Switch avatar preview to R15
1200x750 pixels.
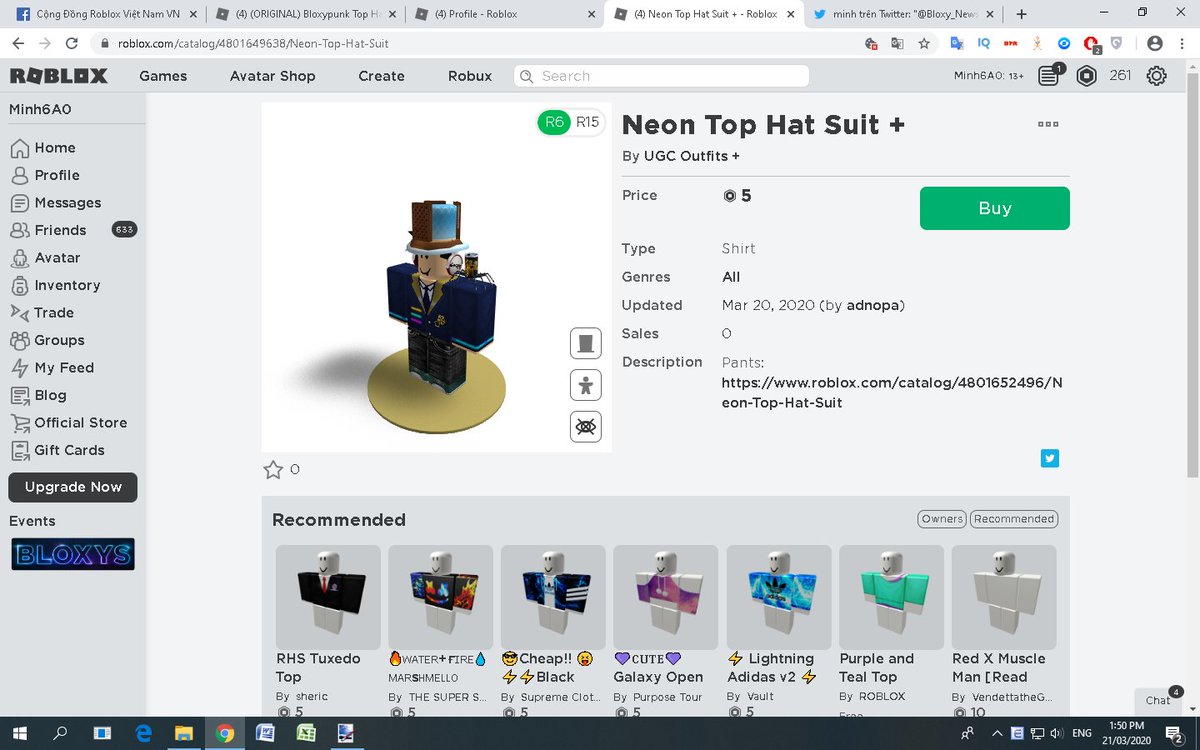coord(588,122)
